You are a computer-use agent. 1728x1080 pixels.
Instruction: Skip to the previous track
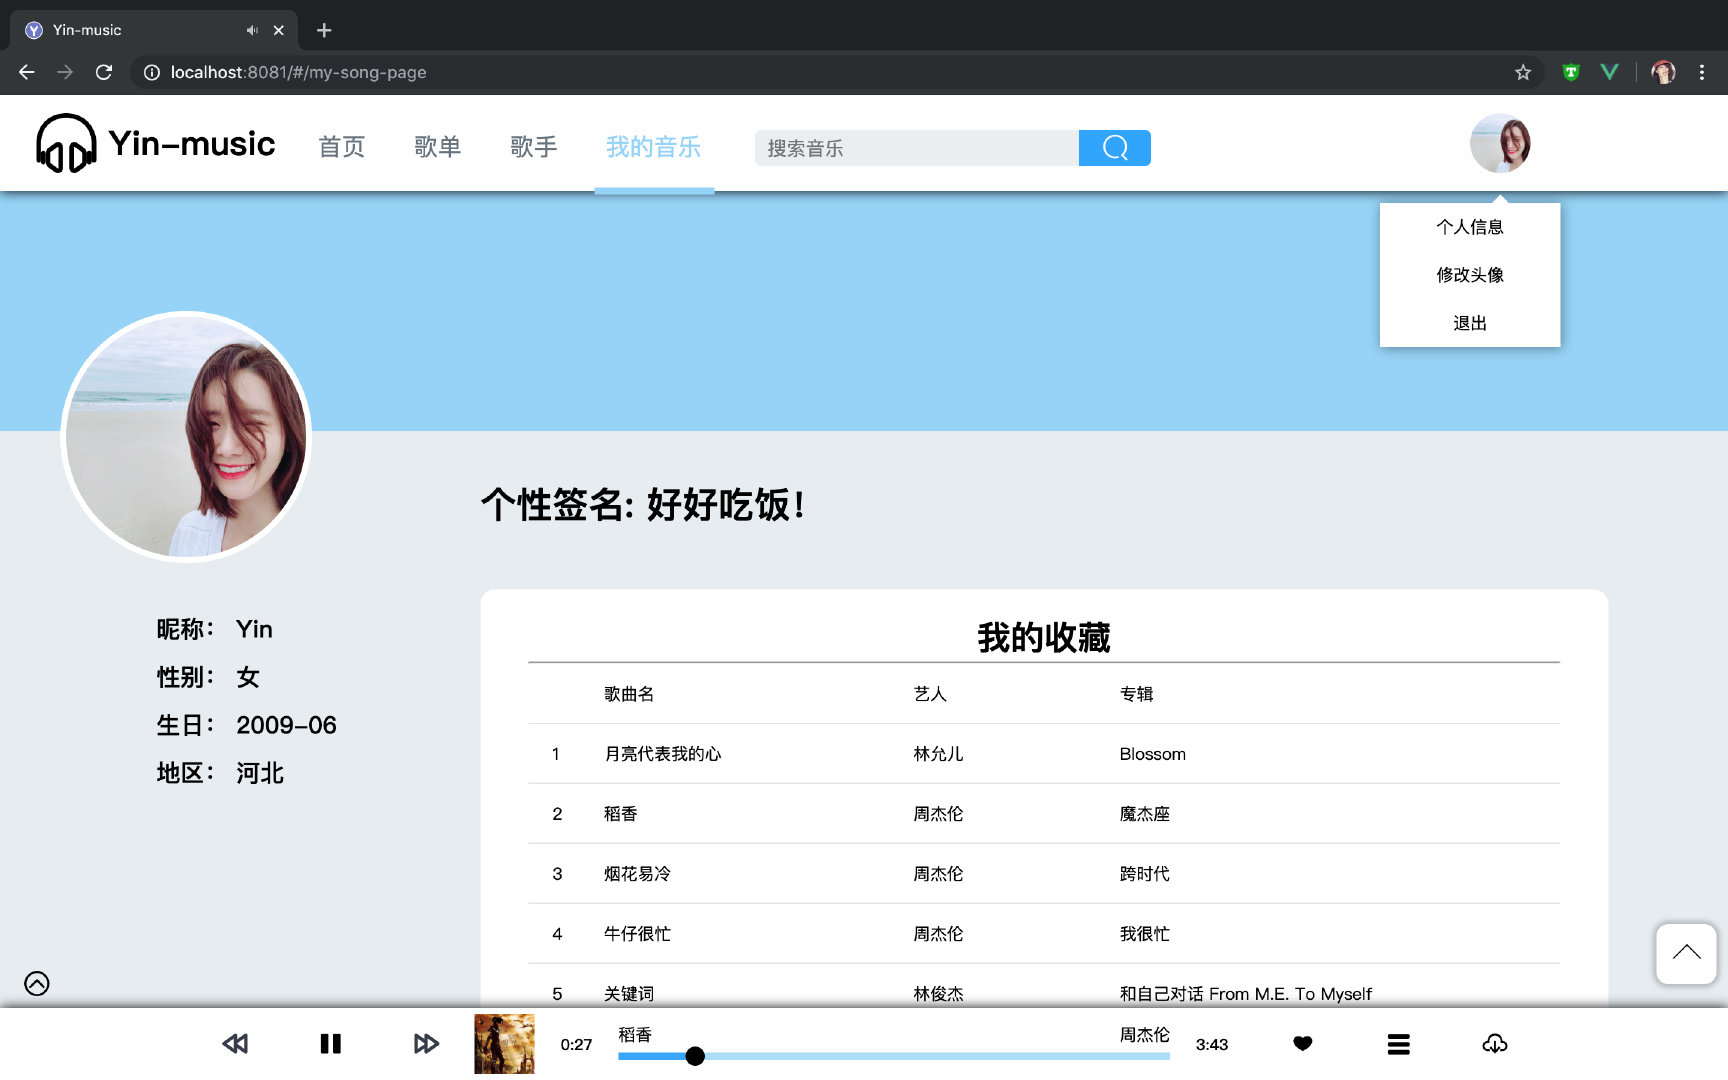click(235, 1044)
